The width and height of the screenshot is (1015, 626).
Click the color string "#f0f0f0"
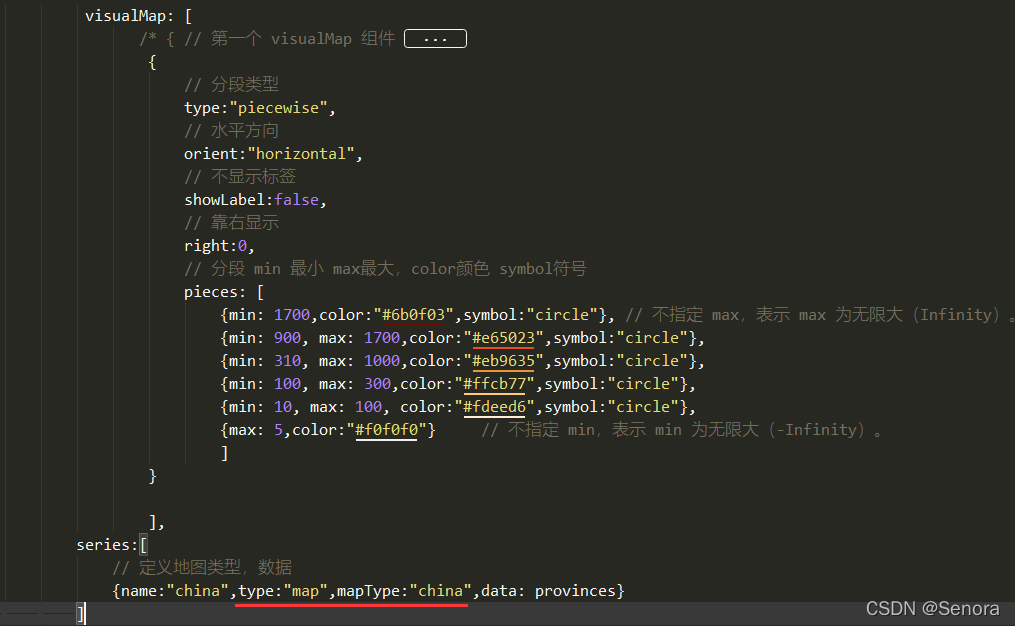point(386,430)
